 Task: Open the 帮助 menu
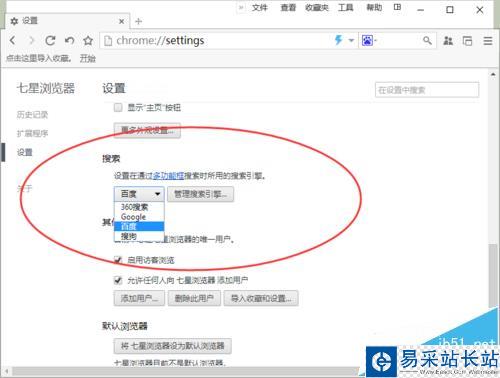click(374, 7)
